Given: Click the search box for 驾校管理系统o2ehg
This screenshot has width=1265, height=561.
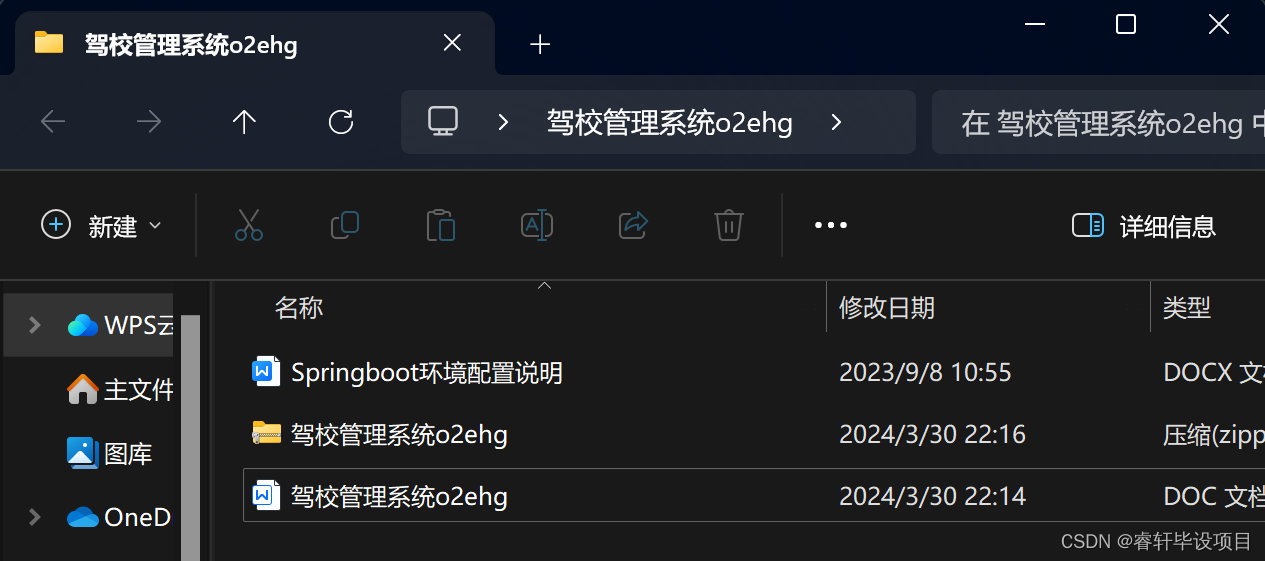Looking at the screenshot, I should tap(1098, 123).
